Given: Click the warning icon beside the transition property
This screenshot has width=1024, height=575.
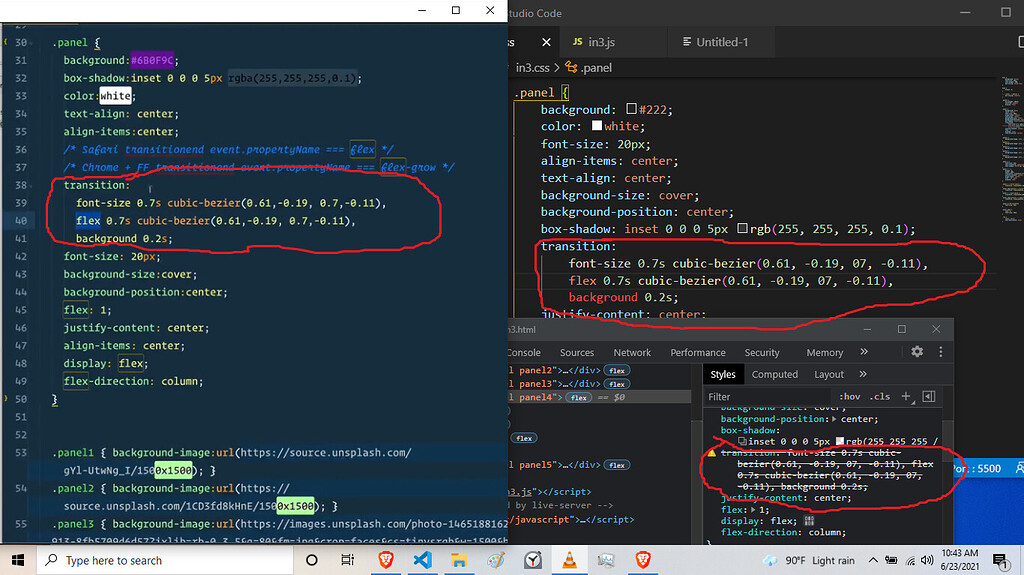Looking at the screenshot, I should point(712,453).
